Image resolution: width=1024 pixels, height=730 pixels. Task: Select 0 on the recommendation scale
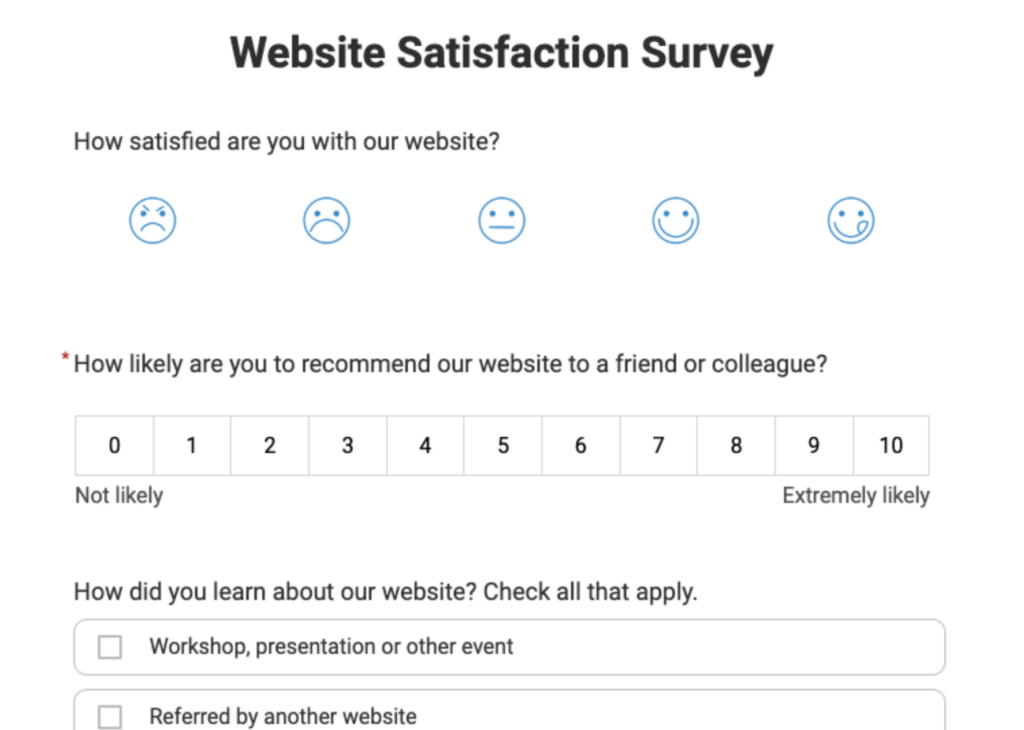[114, 445]
